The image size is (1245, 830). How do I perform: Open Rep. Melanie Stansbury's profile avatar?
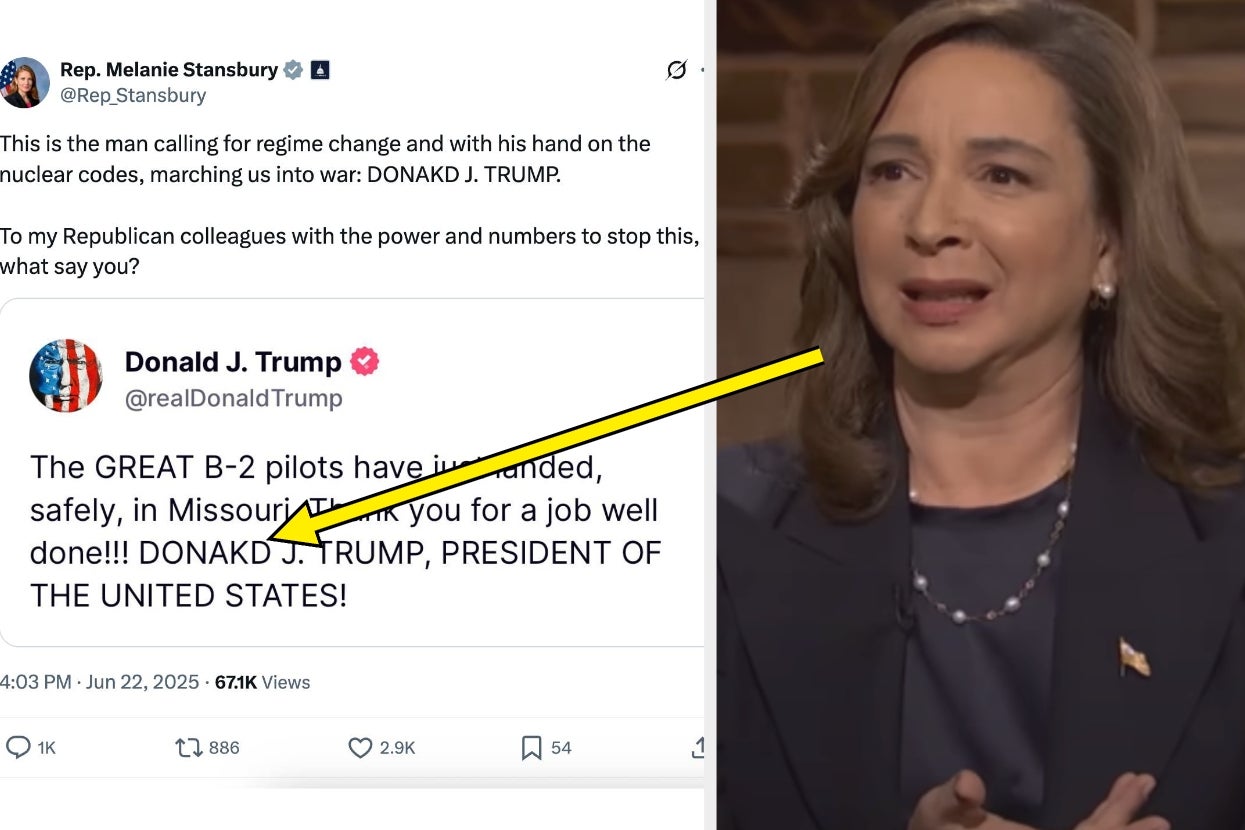point(22,83)
